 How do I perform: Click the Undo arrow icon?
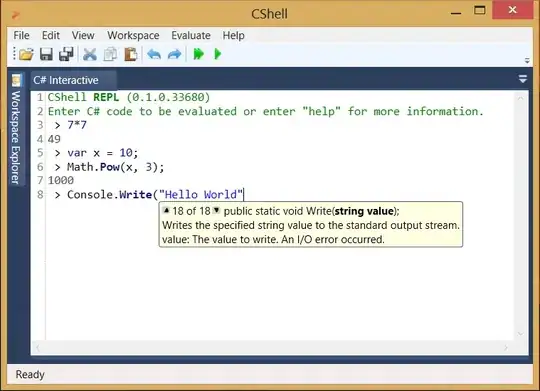(154, 54)
